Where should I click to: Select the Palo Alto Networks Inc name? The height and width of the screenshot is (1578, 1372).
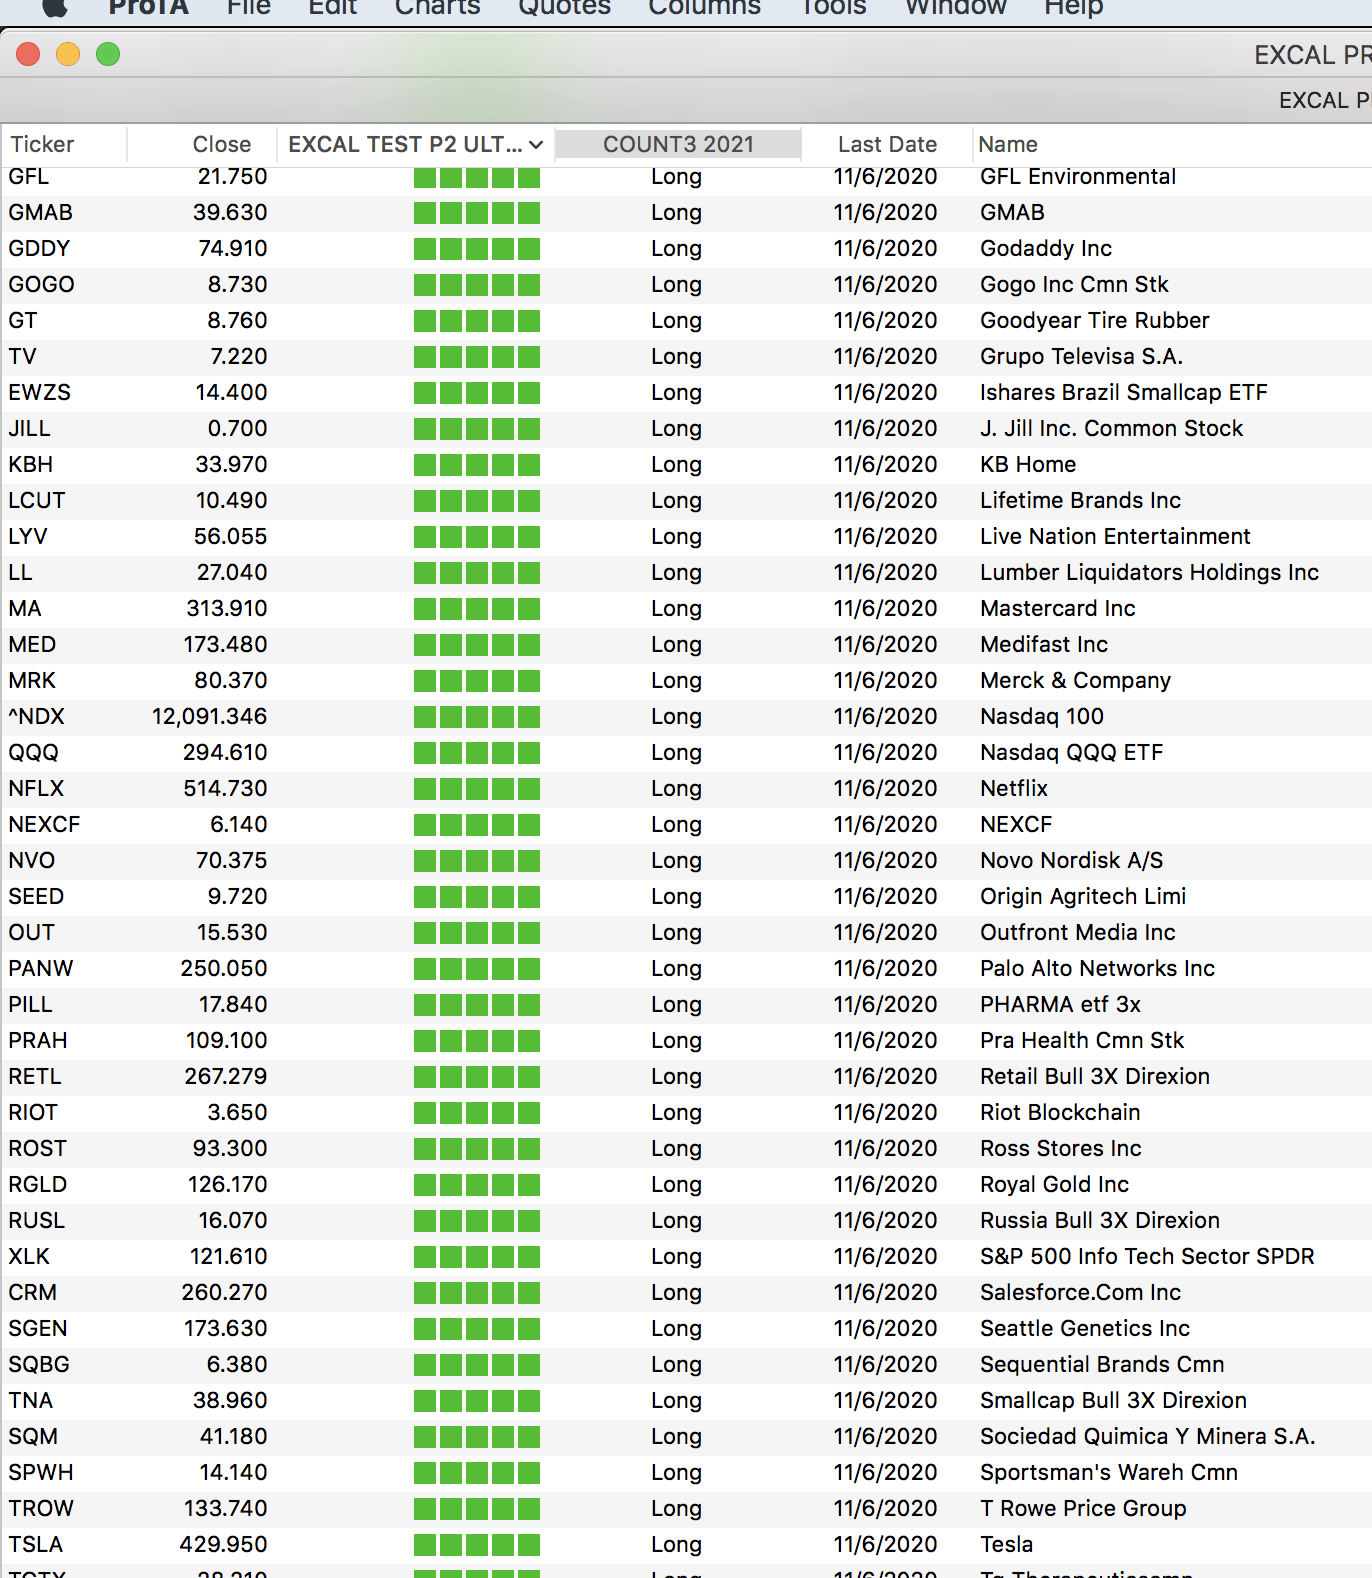point(1097,969)
